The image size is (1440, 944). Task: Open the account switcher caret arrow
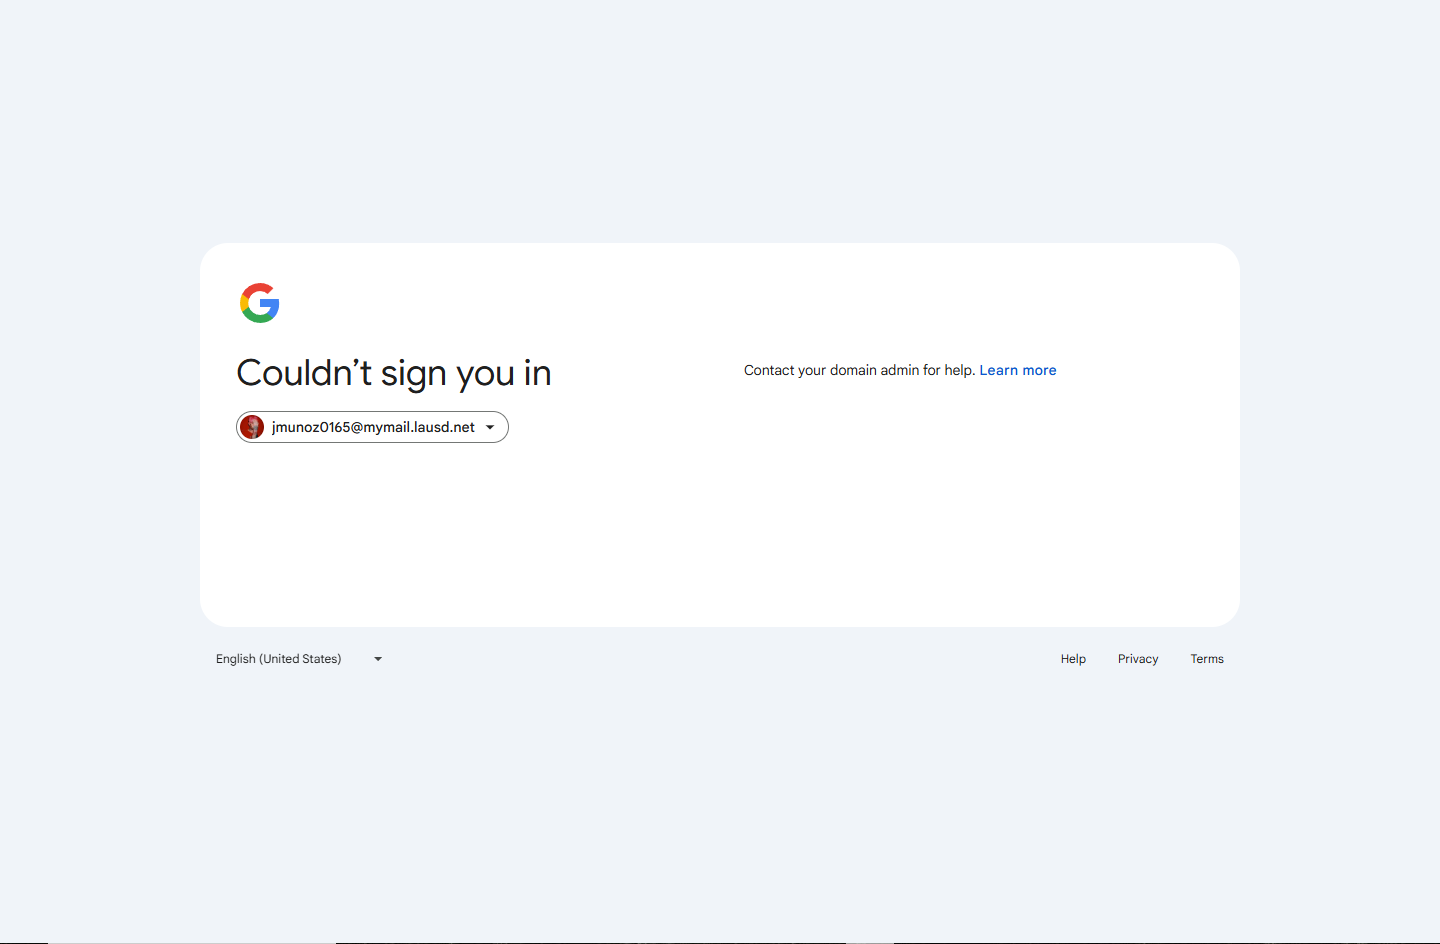click(x=490, y=427)
